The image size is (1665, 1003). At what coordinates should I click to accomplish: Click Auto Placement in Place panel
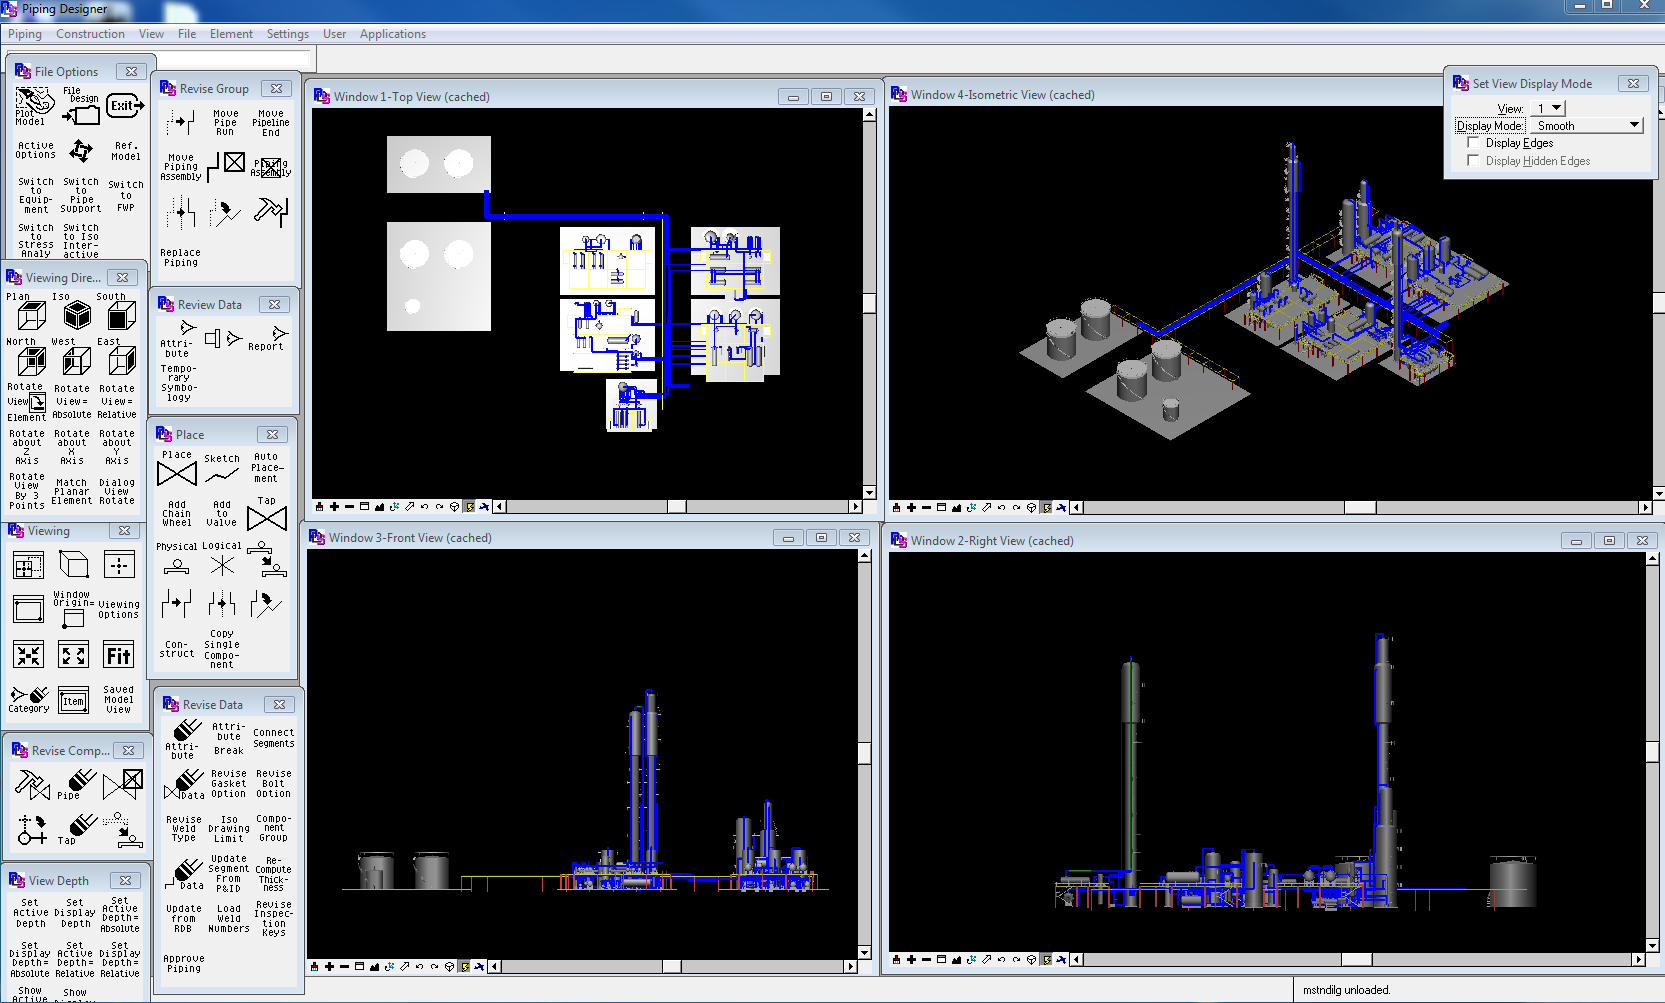267,468
